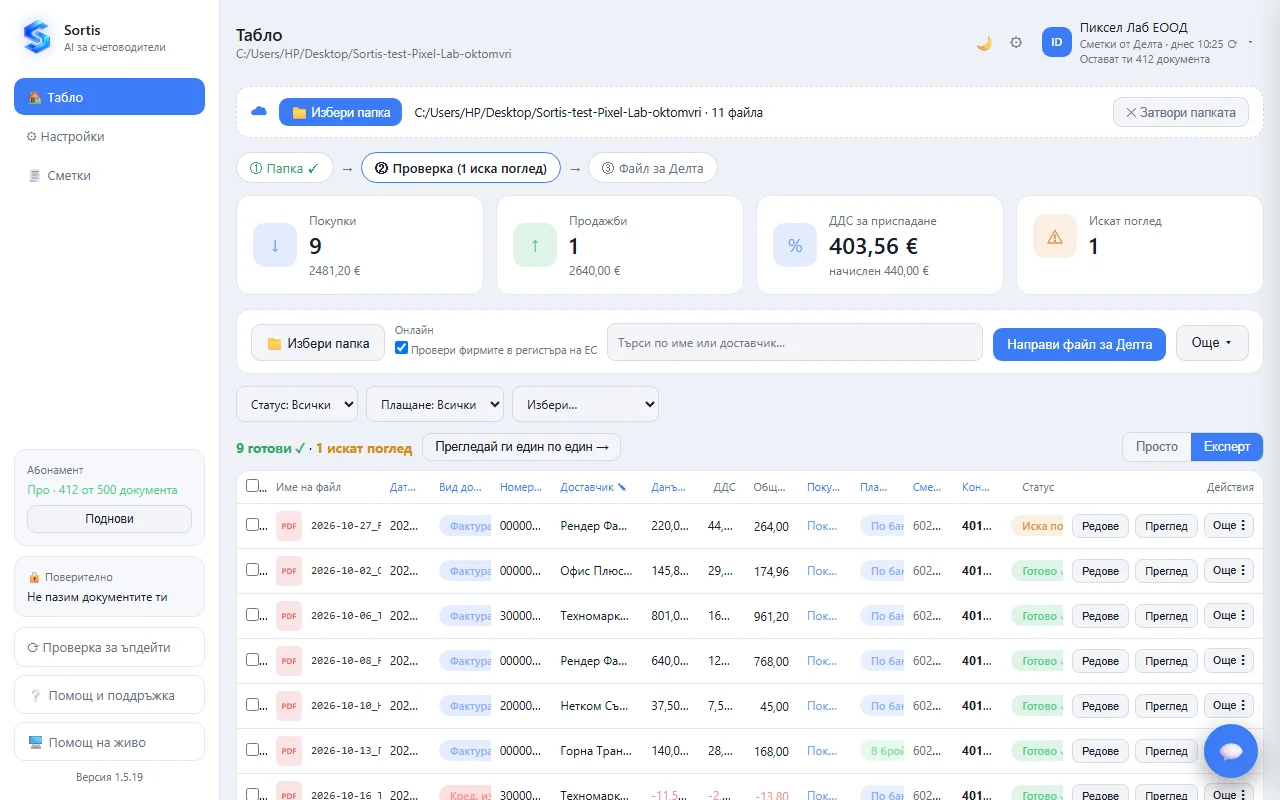Click the Искат поглед warning icon
This screenshot has height=800, width=1280.
pos(1055,237)
